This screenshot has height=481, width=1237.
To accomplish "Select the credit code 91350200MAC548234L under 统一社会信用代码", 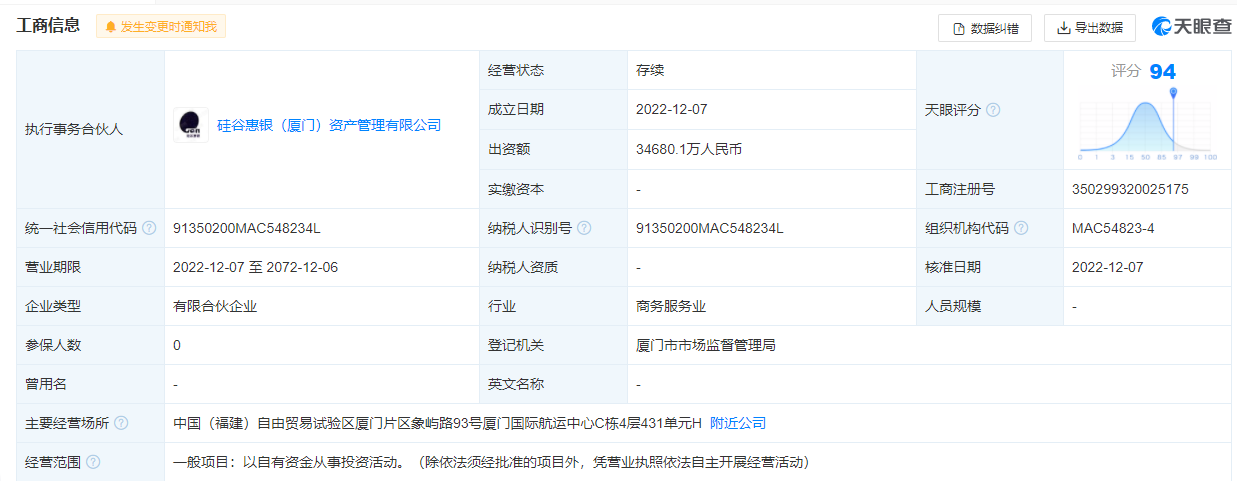I will 247,228.
